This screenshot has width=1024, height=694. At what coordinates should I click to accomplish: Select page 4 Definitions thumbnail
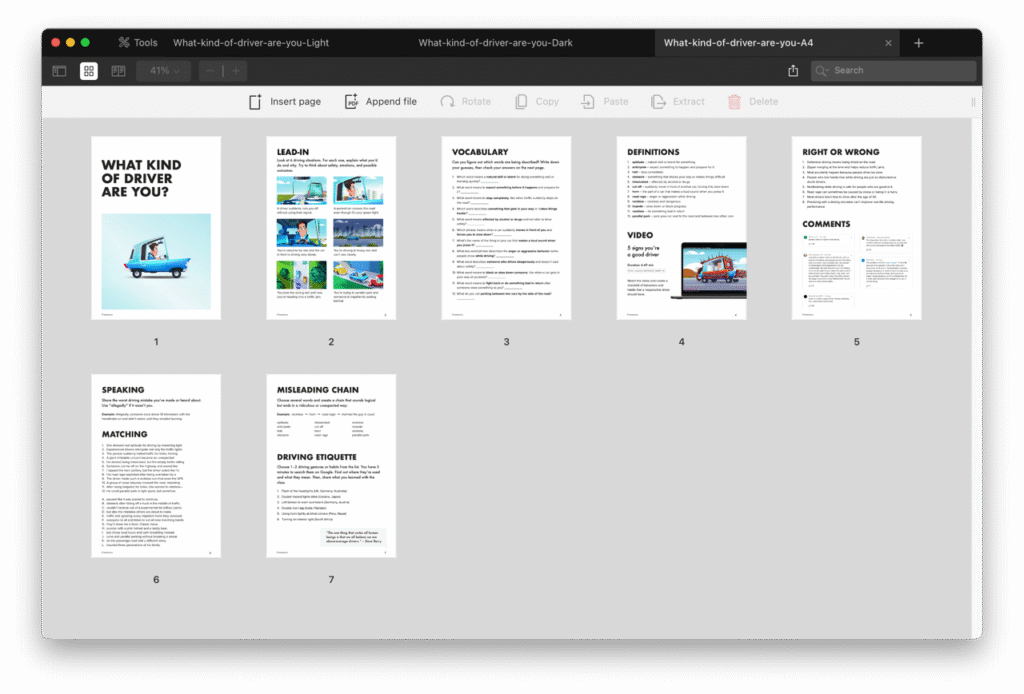coord(681,228)
